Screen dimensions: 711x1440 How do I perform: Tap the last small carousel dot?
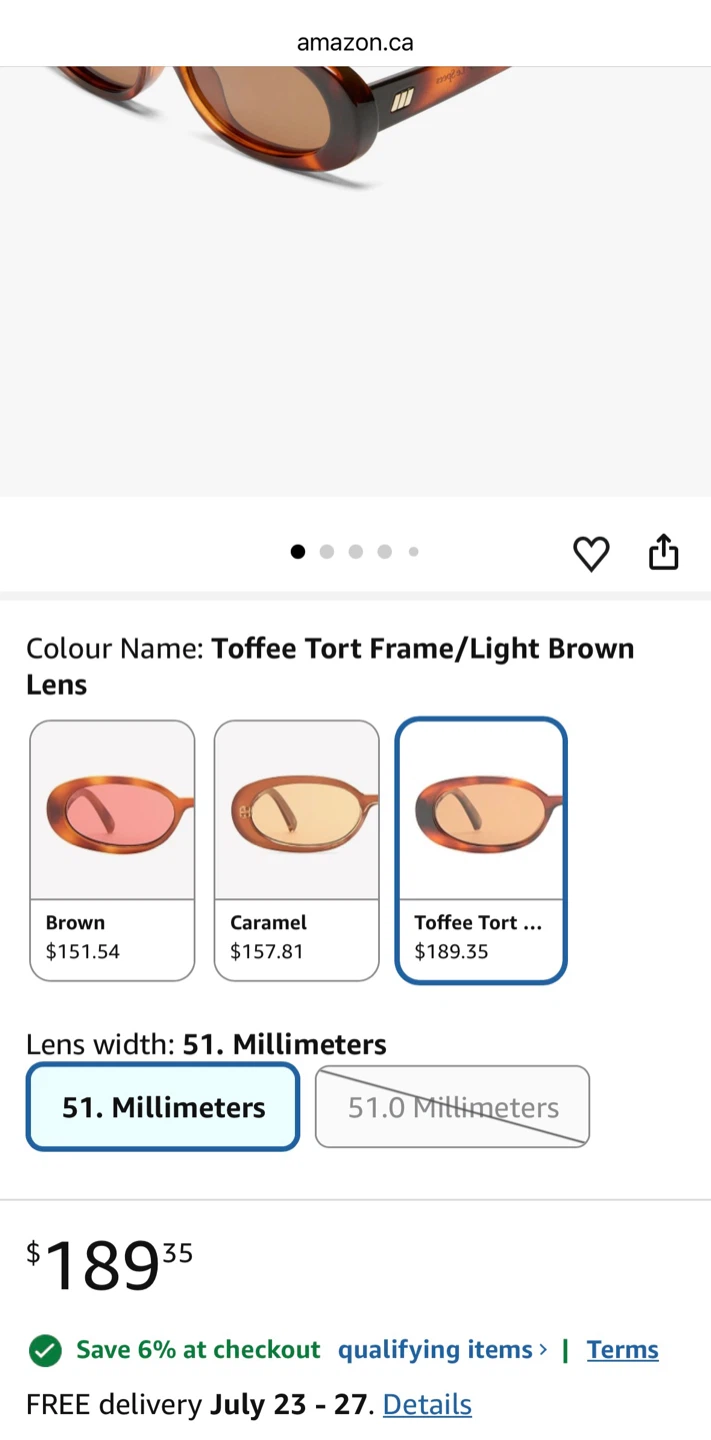[413, 552]
